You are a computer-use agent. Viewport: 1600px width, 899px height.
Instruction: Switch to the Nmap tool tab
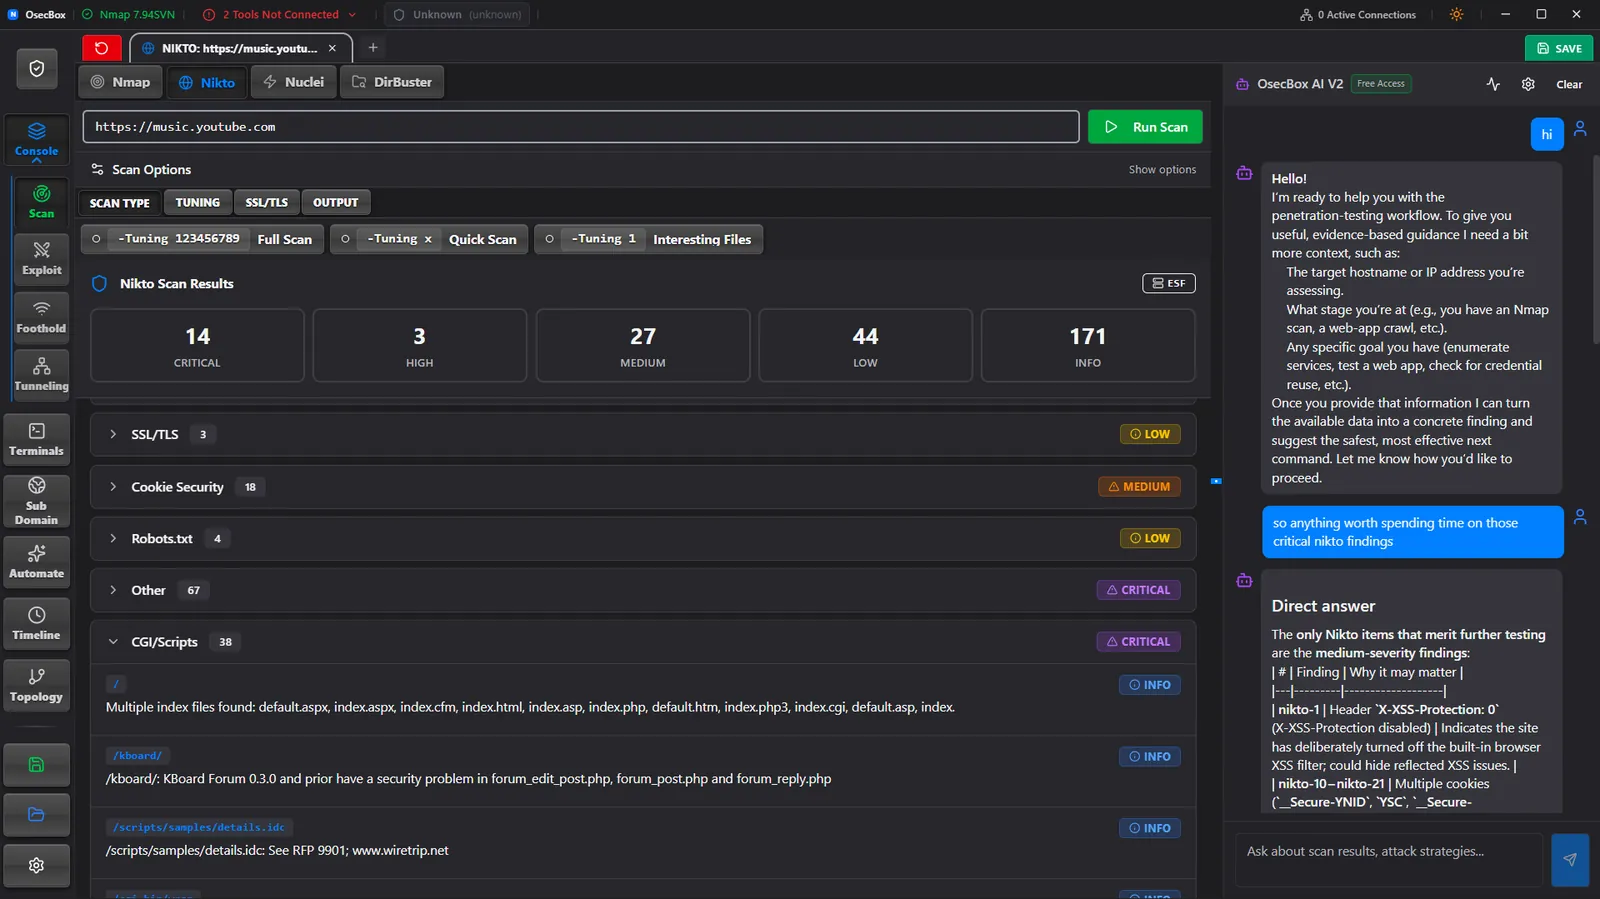[x=120, y=82]
